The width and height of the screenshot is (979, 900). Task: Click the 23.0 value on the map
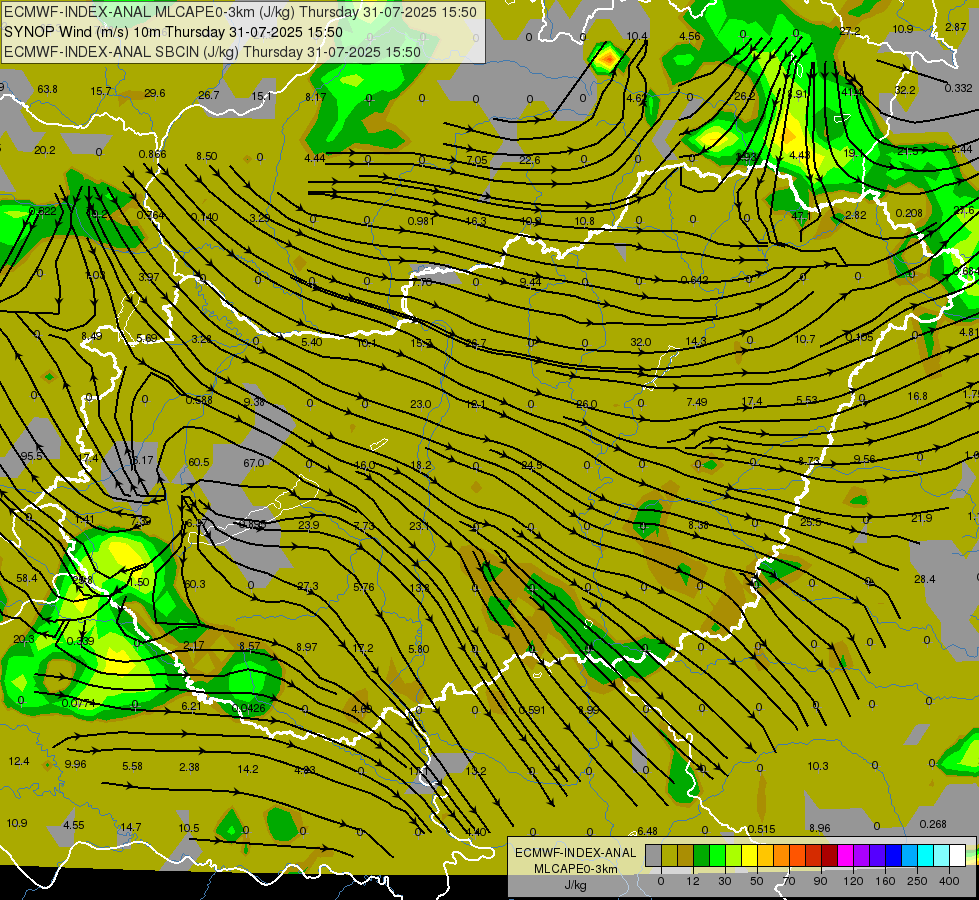[421, 404]
